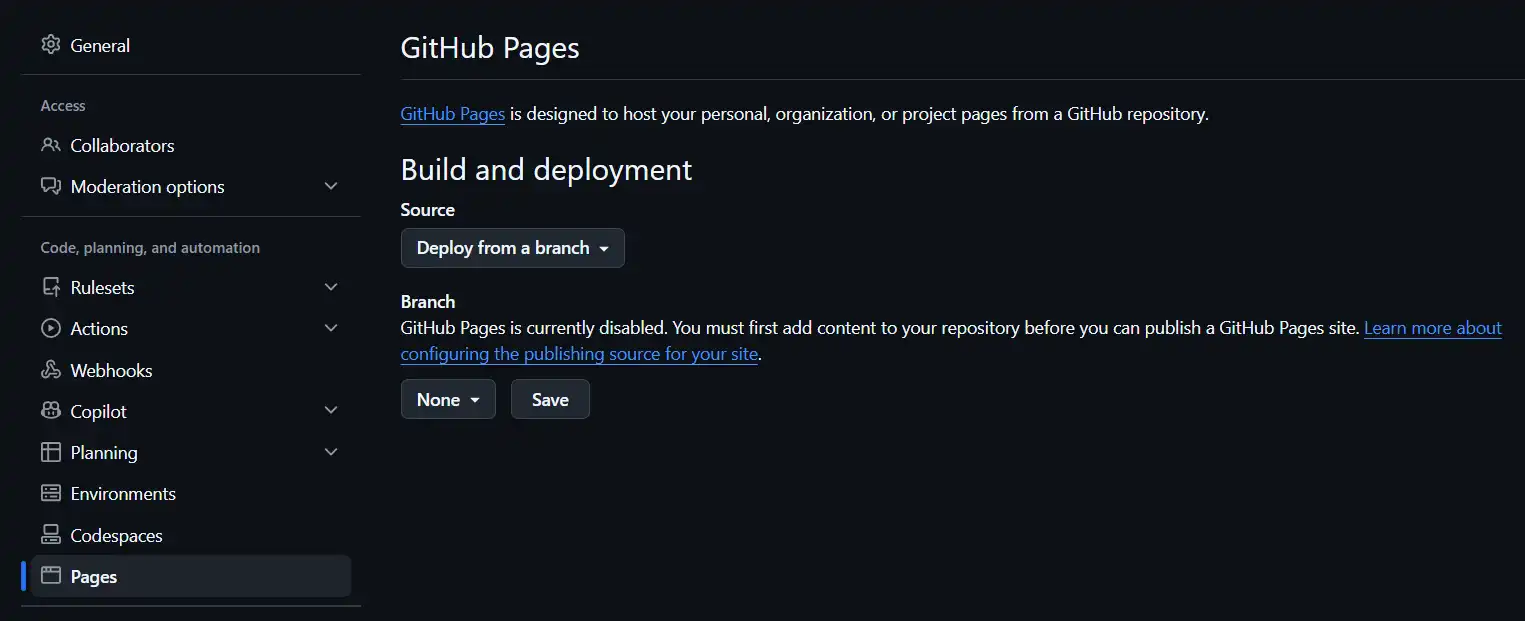Expand the Actions chevron

(332, 328)
